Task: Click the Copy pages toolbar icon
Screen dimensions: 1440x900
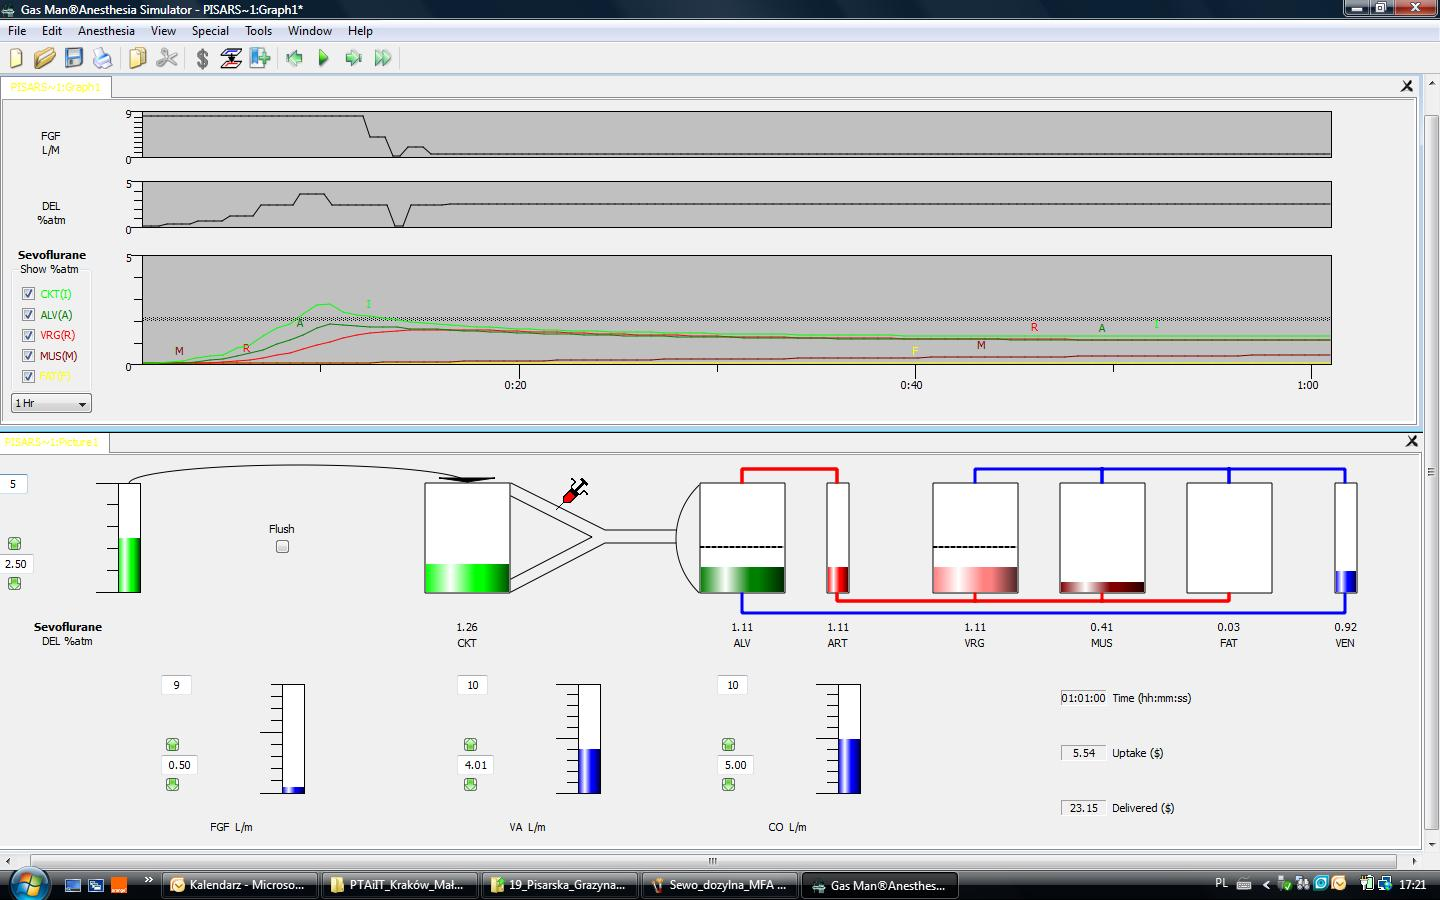Action: (138, 59)
